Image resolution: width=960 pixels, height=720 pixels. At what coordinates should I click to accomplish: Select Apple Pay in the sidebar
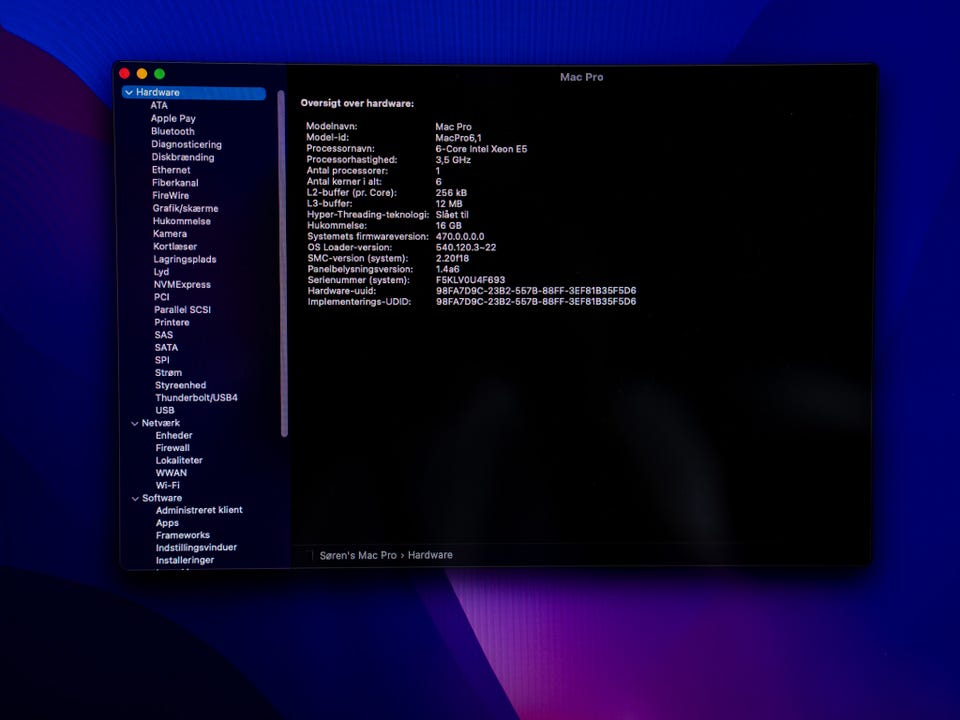173,118
